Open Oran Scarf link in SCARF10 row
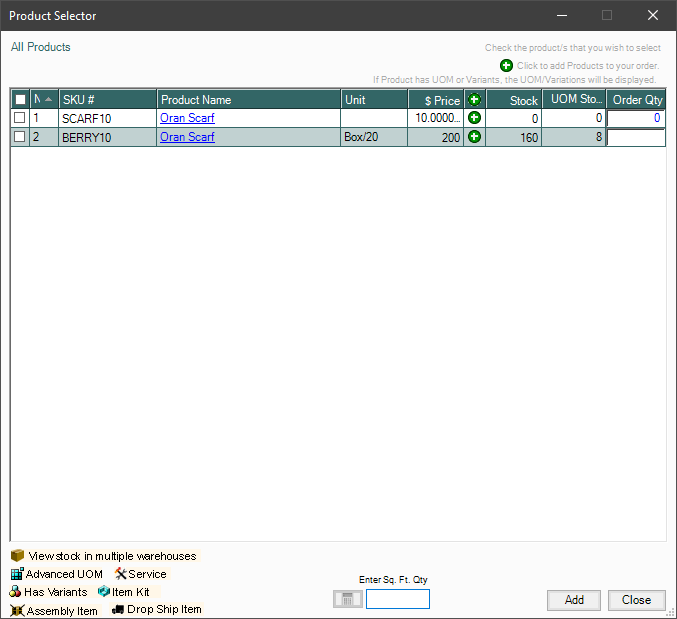 [187, 118]
